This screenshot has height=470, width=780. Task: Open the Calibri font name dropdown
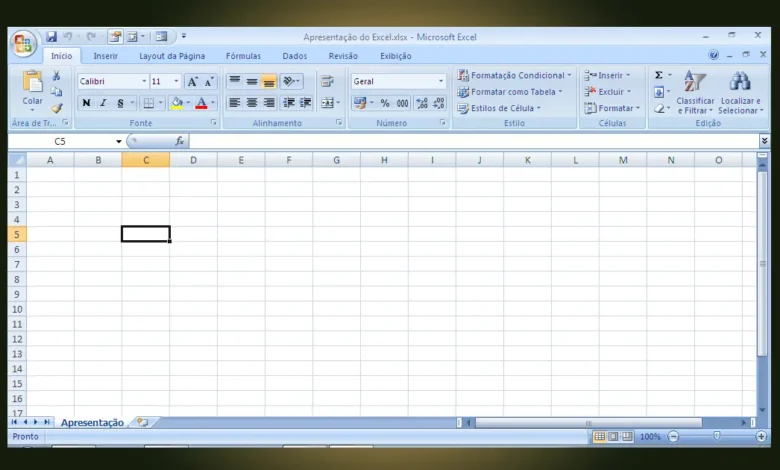[x=144, y=81]
